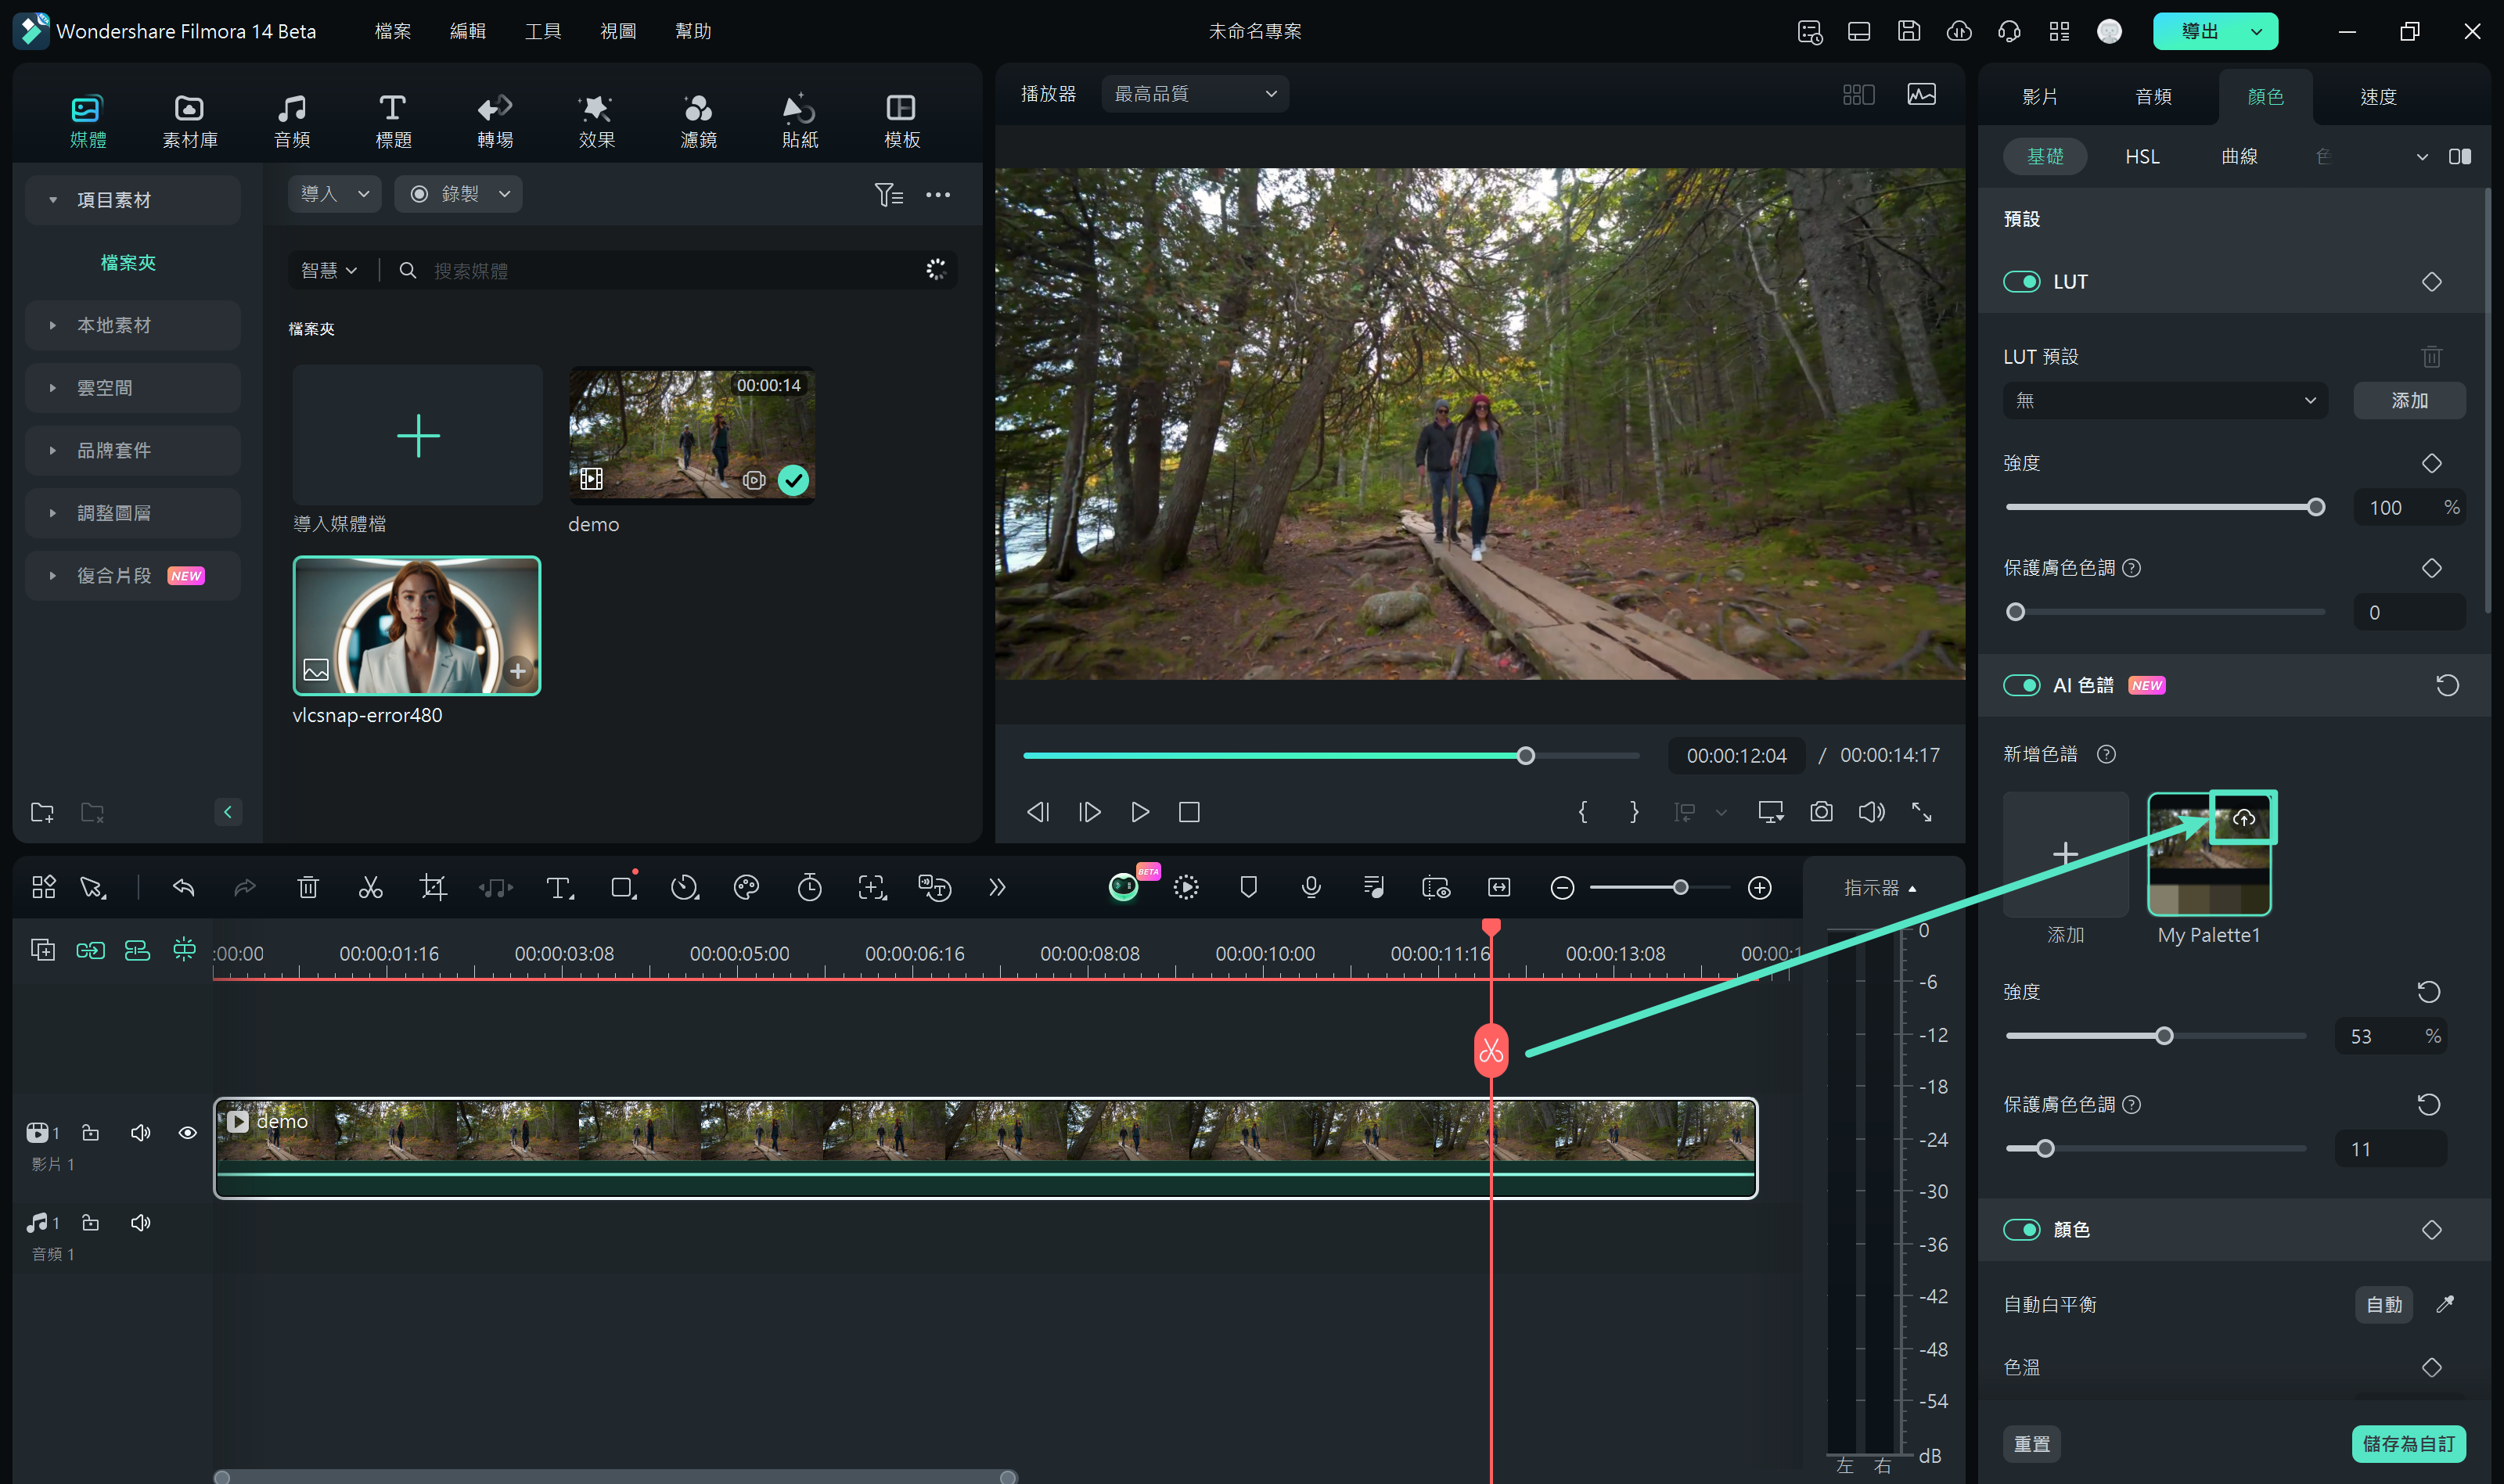Screen dimensions: 2504x1484
Task: Toggle the 顏色 section switch
Action: tap(2022, 1229)
